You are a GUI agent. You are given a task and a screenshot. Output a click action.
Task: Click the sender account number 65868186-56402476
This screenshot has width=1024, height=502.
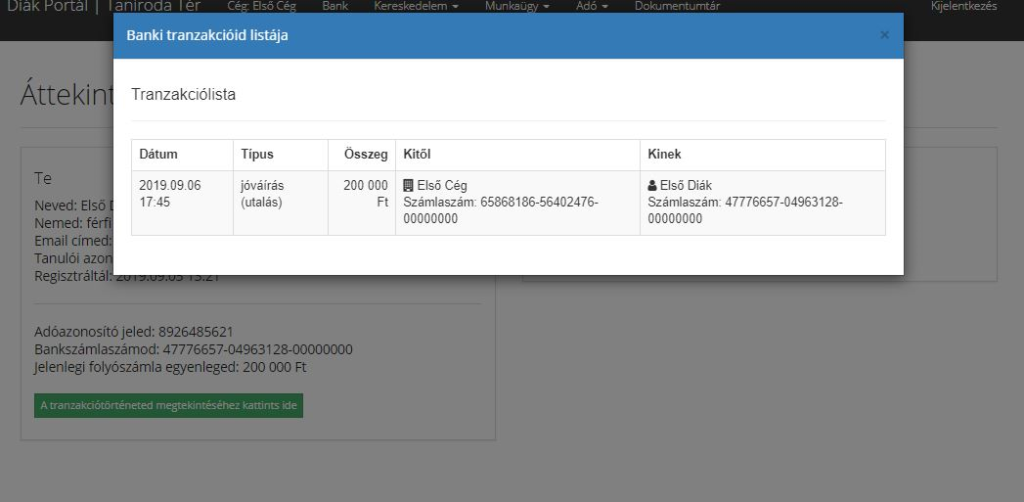click(499, 203)
